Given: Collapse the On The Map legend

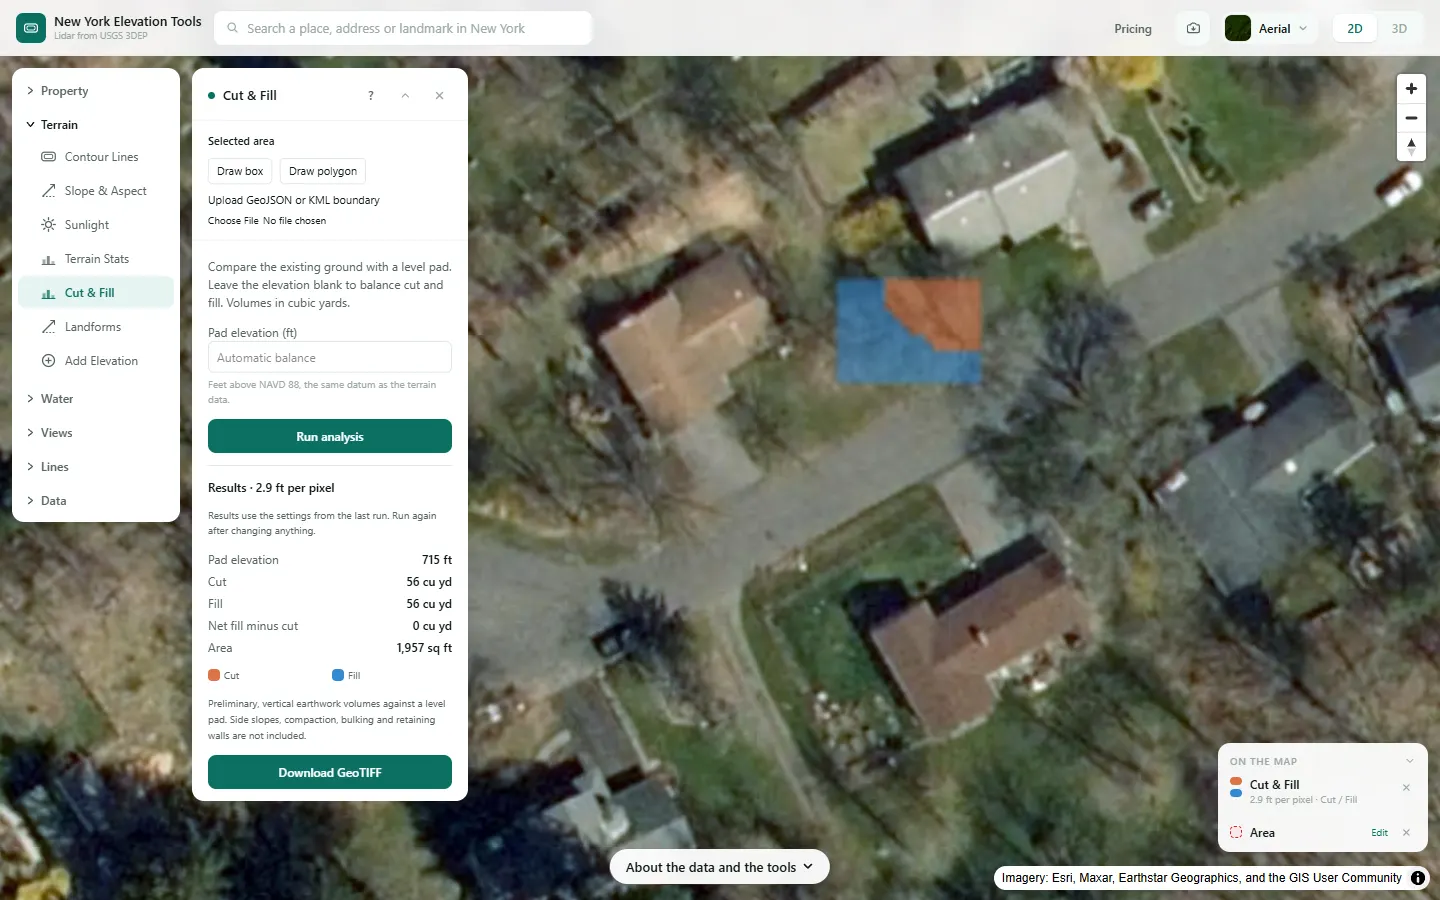Looking at the screenshot, I should pyautogui.click(x=1409, y=761).
